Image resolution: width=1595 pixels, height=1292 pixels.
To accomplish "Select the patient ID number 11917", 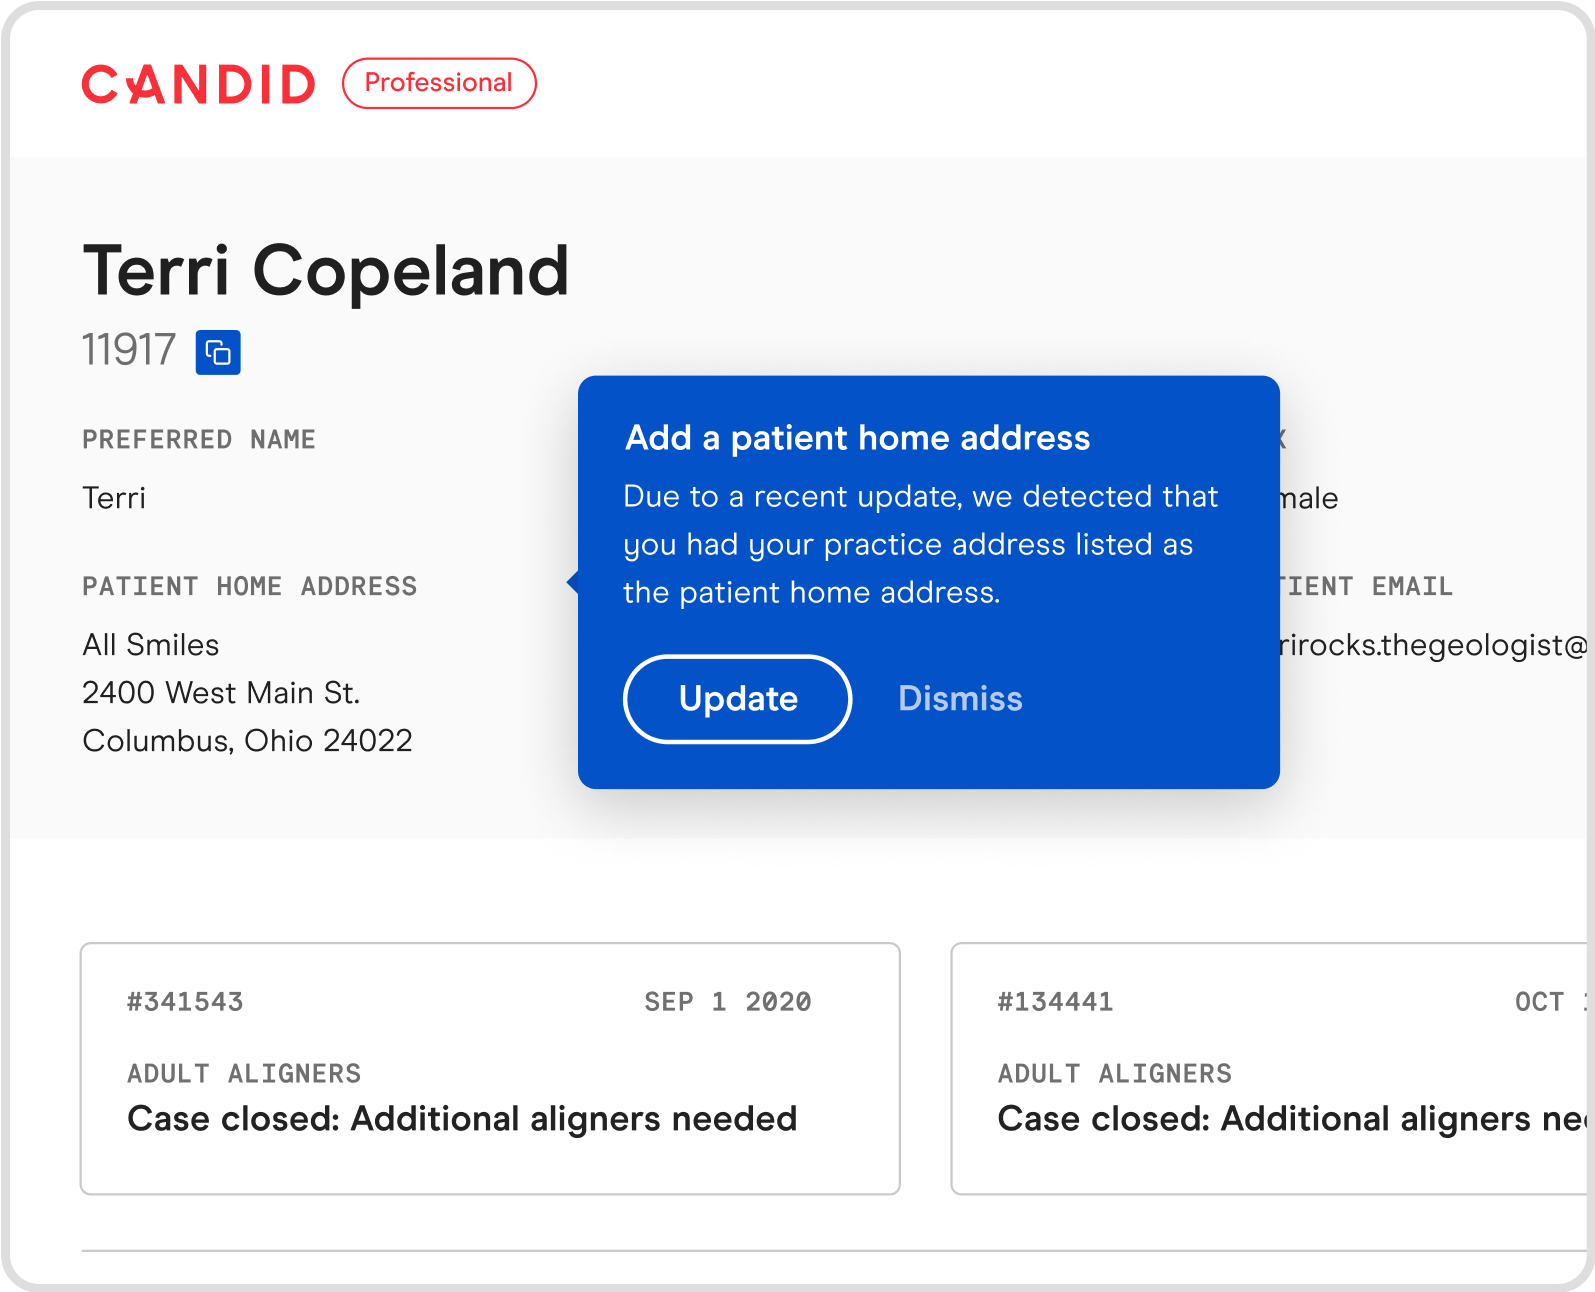I will click(129, 351).
